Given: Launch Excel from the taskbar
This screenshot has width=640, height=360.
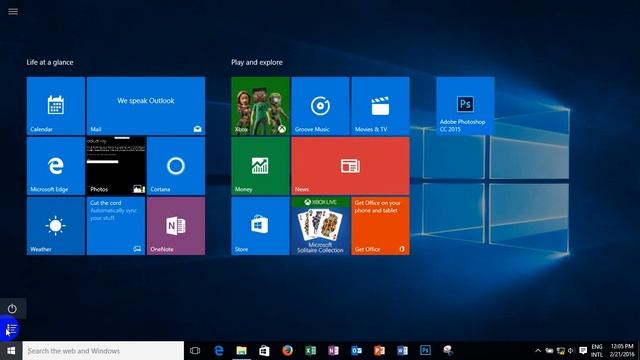Looking at the screenshot, I should click(310, 351).
